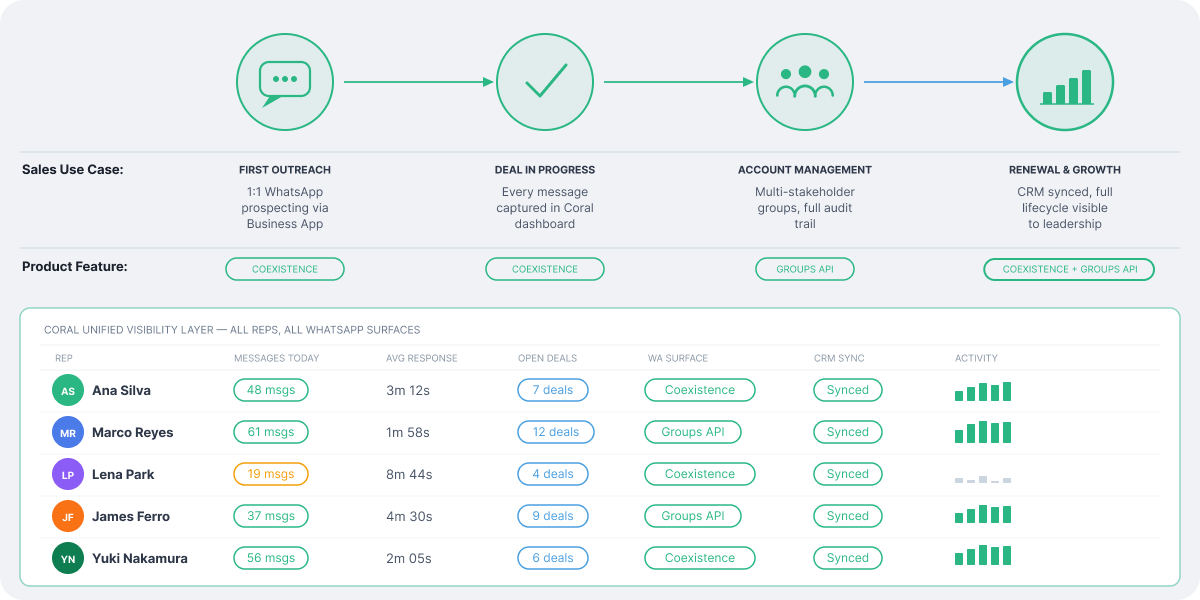The height and width of the screenshot is (600, 1200).
Task: Click the Open Deals column header
Action: click(547, 358)
